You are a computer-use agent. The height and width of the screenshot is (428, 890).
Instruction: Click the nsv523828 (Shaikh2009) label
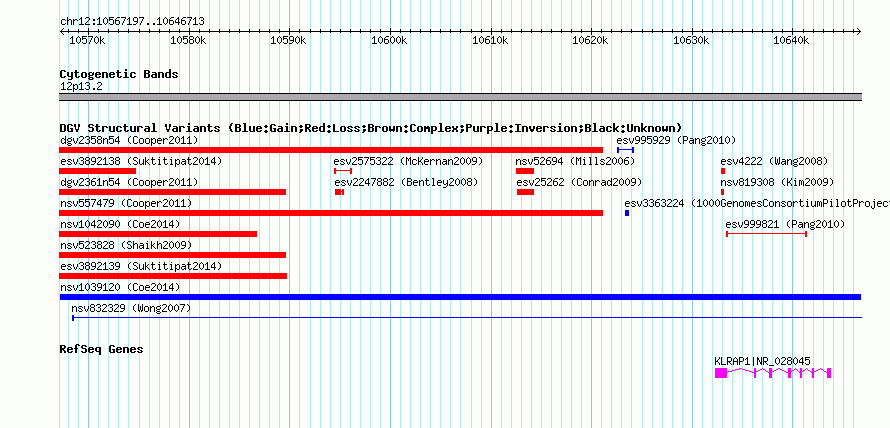126,245
